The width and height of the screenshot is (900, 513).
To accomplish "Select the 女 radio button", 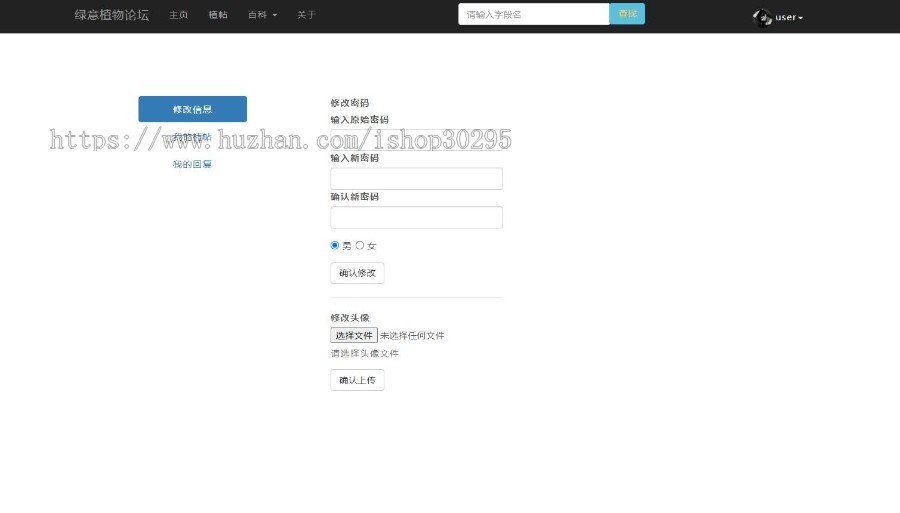I will tap(360, 245).
